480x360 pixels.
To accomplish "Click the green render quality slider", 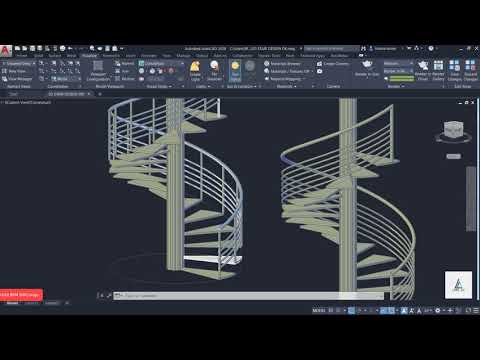I will coord(401,79).
